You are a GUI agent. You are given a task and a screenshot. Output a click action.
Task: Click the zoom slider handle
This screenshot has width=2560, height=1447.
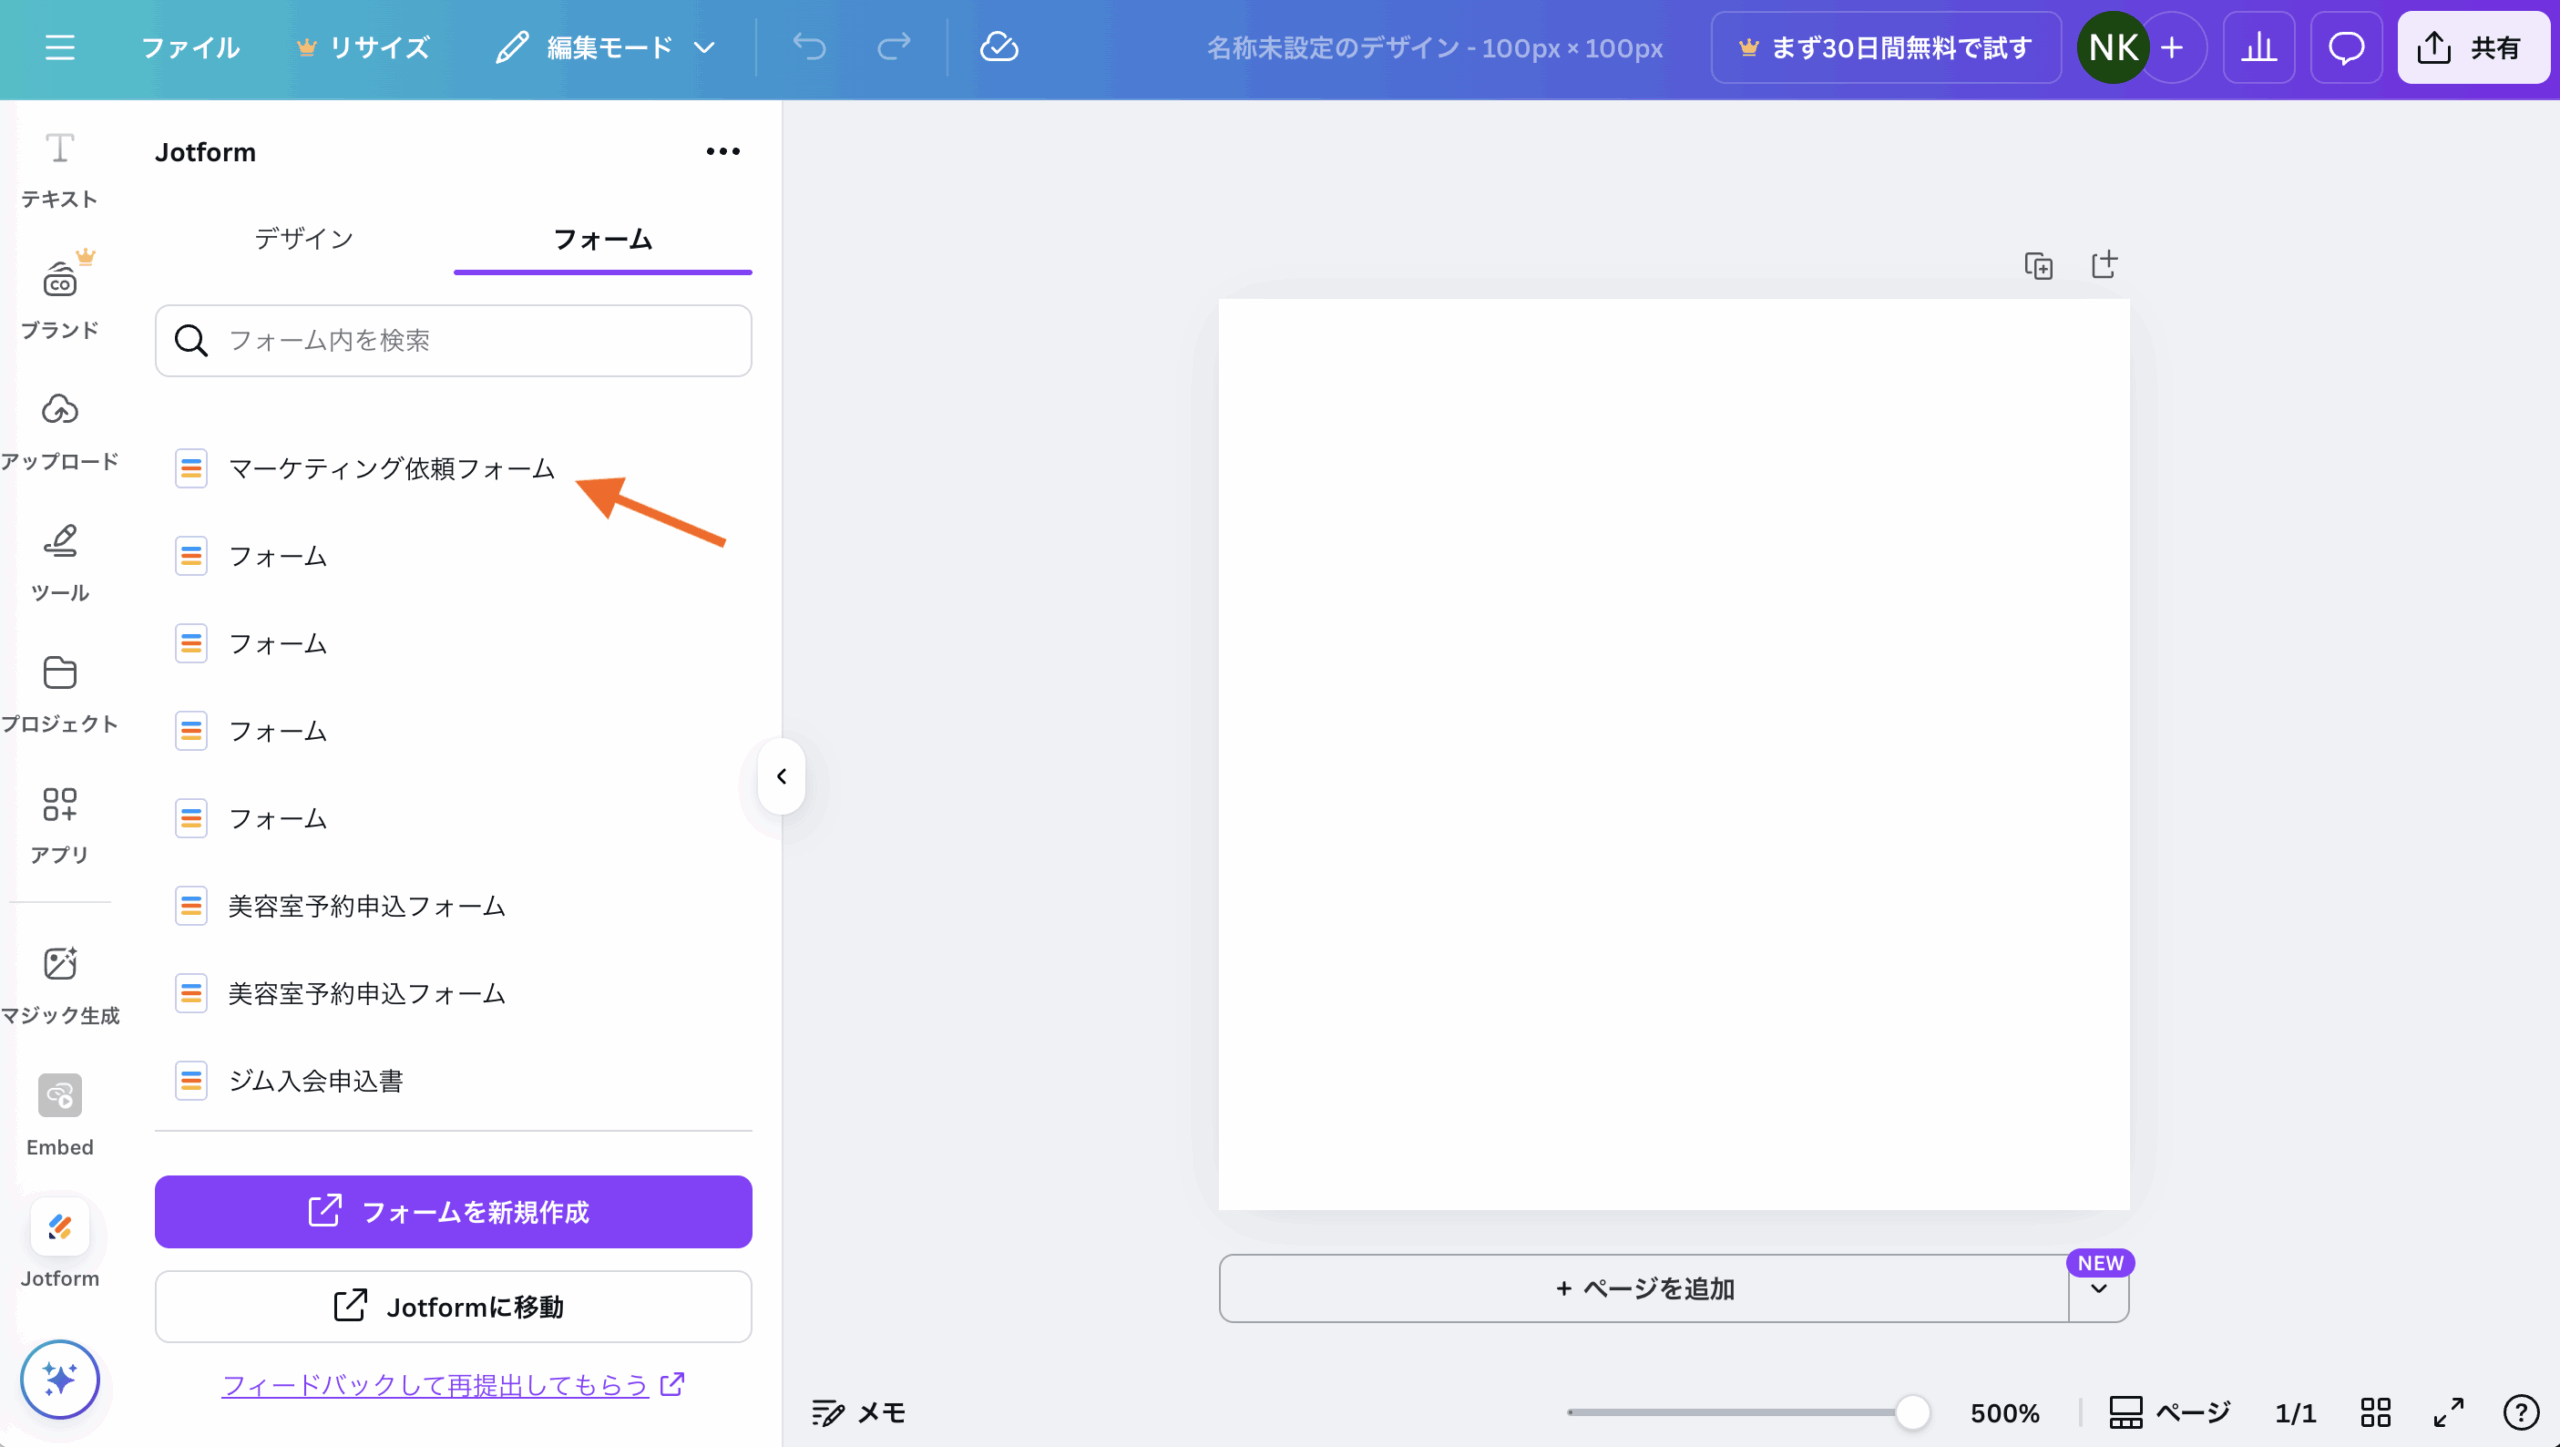[x=1913, y=1413]
